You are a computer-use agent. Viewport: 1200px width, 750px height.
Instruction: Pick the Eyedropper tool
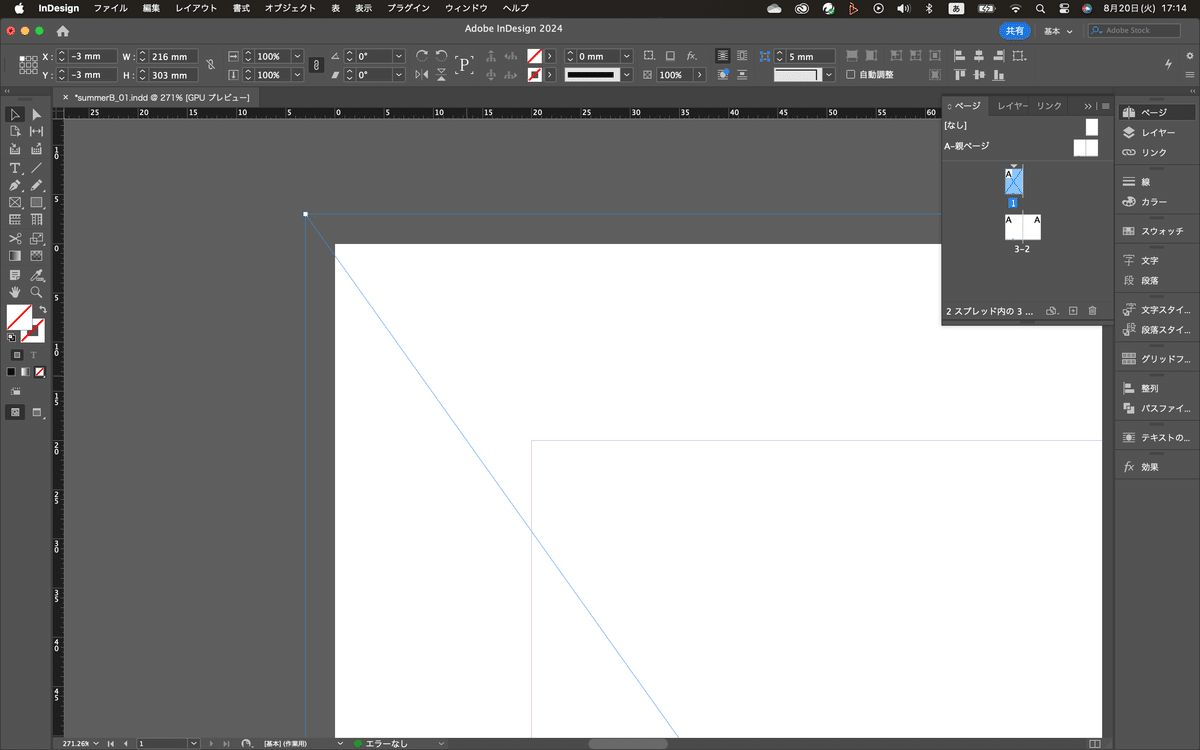pos(37,275)
